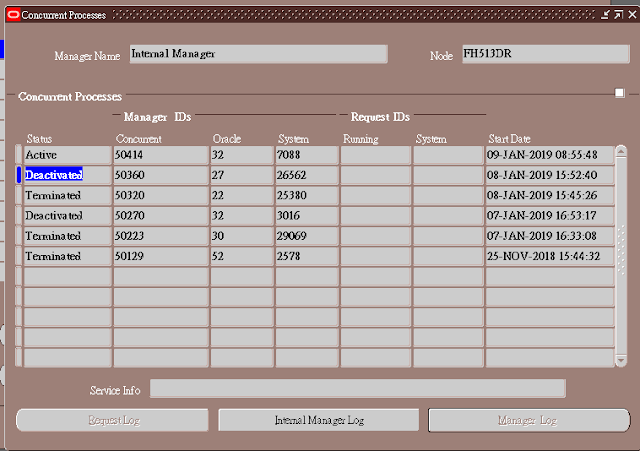Click system ID 2578

(x=307, y=256)
